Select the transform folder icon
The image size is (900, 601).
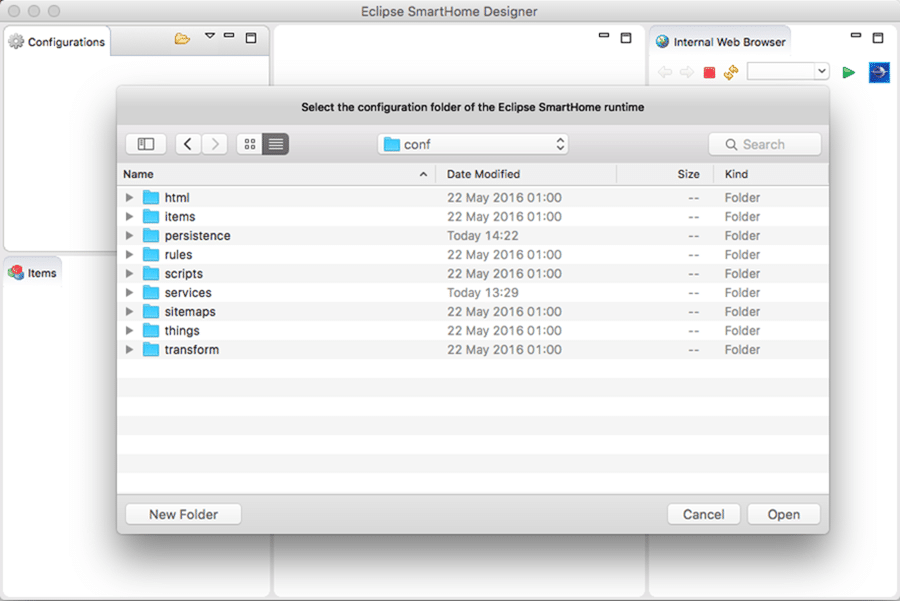(151, 349)
